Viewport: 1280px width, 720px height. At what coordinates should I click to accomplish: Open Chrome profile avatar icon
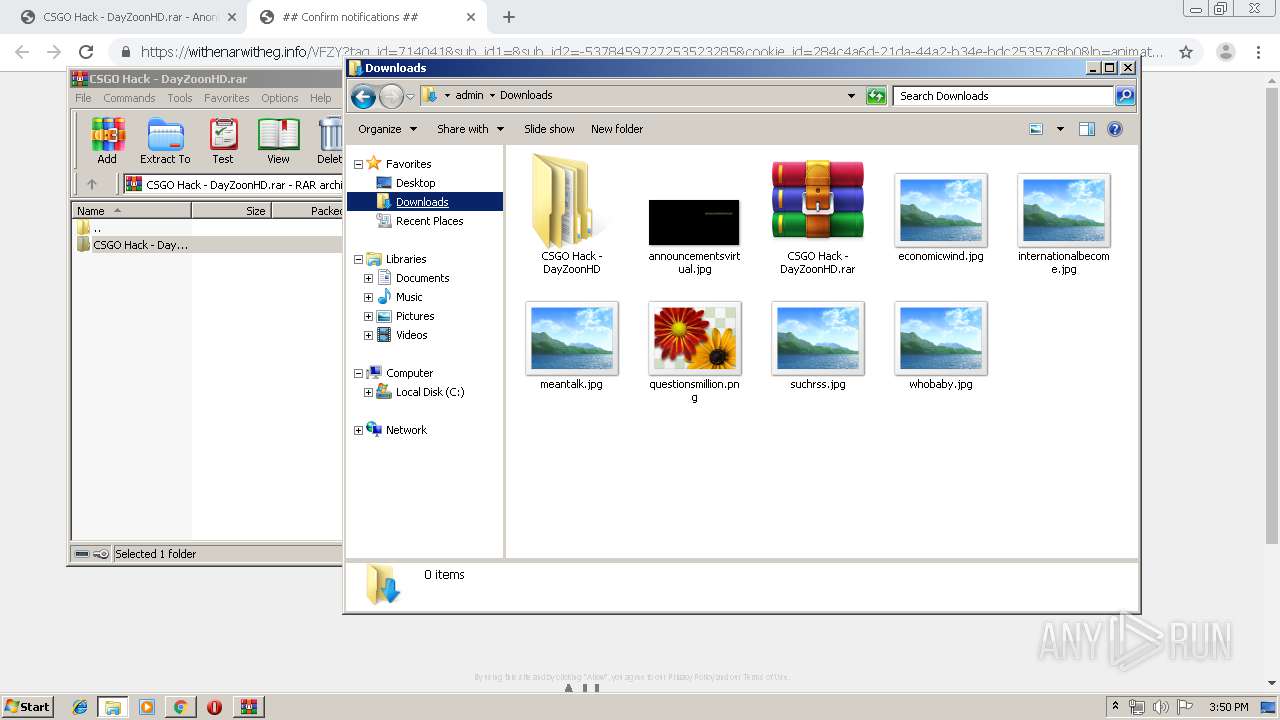(1225, 52)
